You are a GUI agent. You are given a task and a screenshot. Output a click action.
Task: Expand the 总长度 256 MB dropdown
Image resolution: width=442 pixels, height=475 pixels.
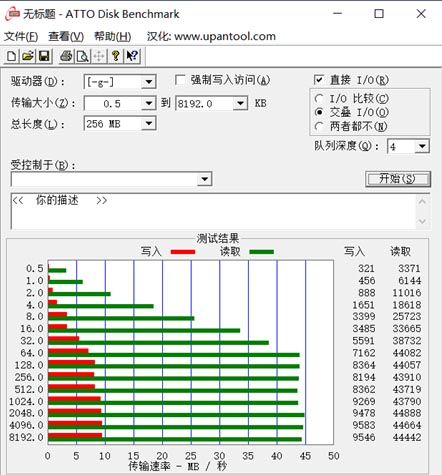pyautogui.click(x=148, y=124)
